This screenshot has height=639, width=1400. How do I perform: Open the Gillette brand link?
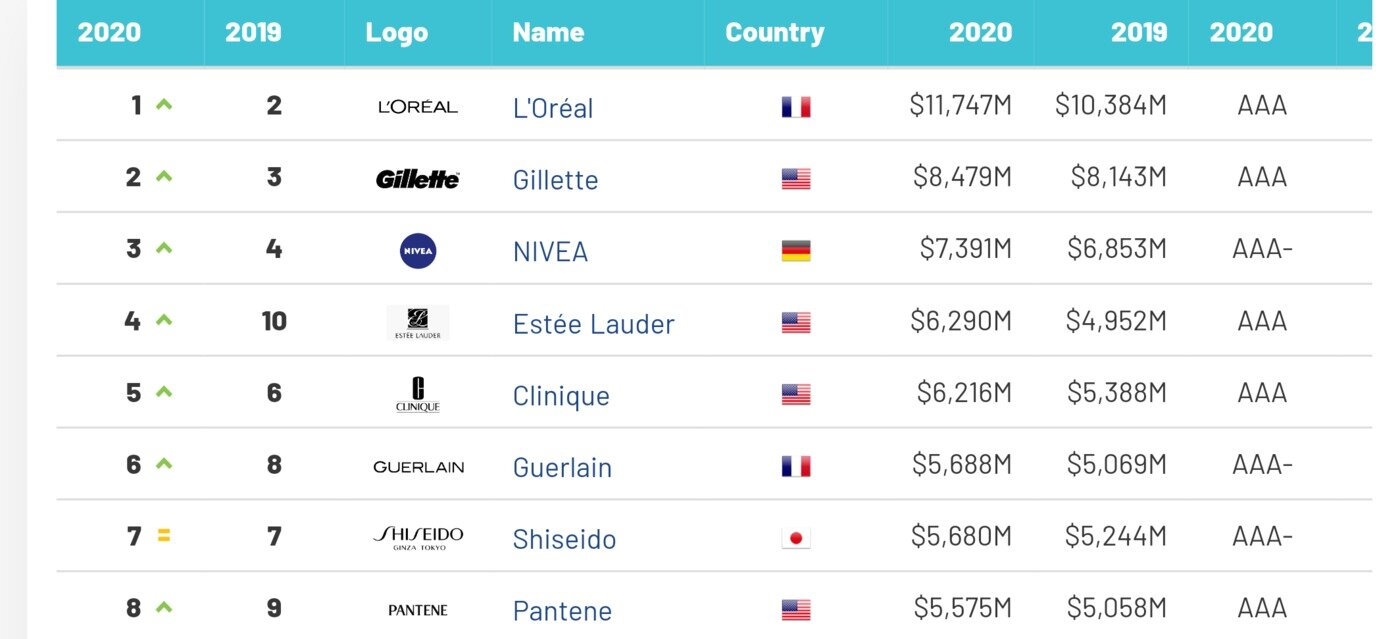(x=555, y=180)
